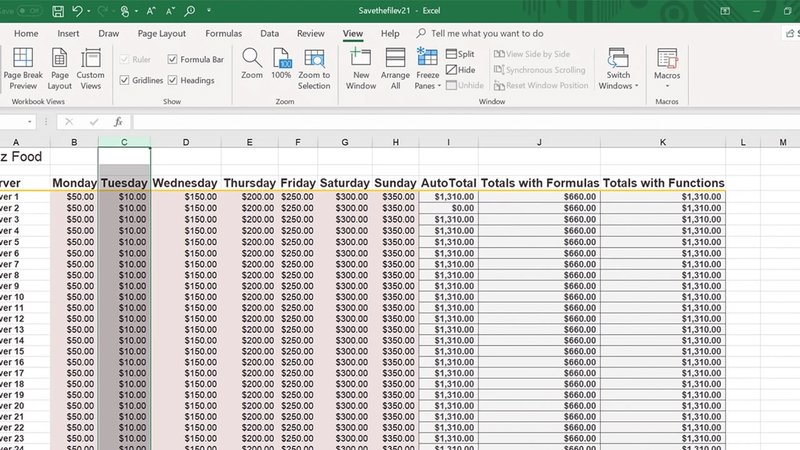Click the Zoom magnifier icon

click(x=252, y=59)
